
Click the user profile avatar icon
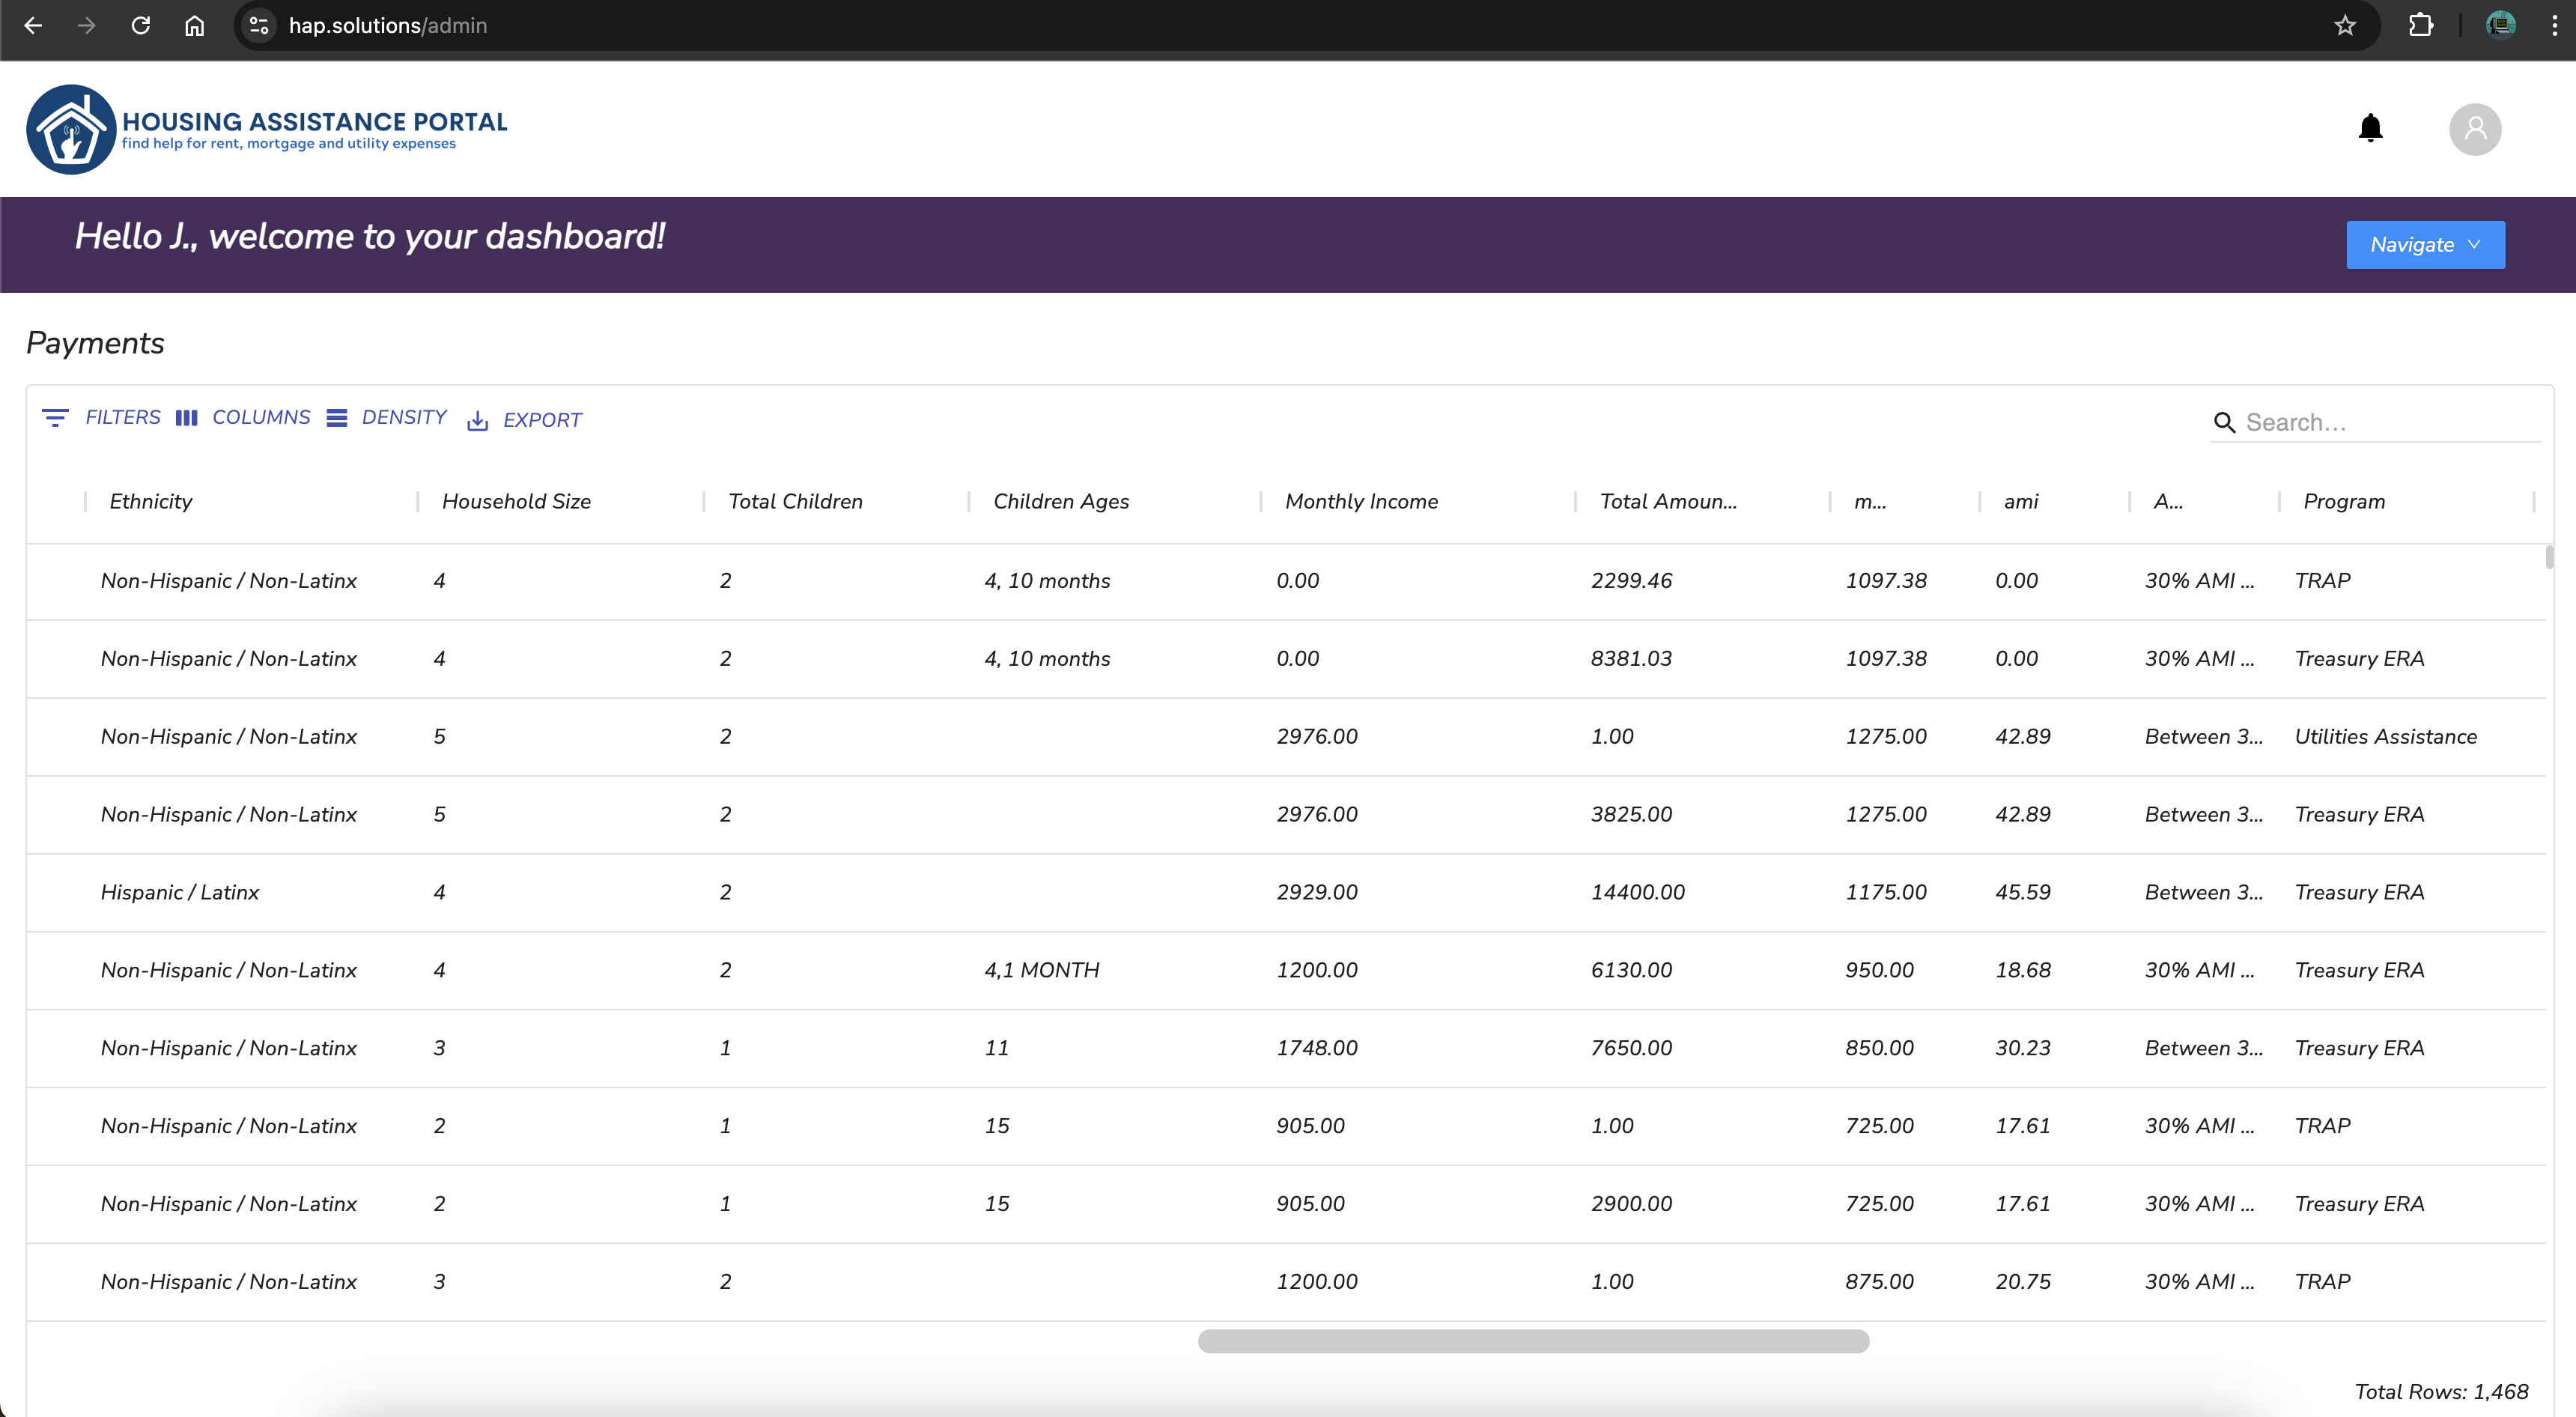[x=2473, y=127]
